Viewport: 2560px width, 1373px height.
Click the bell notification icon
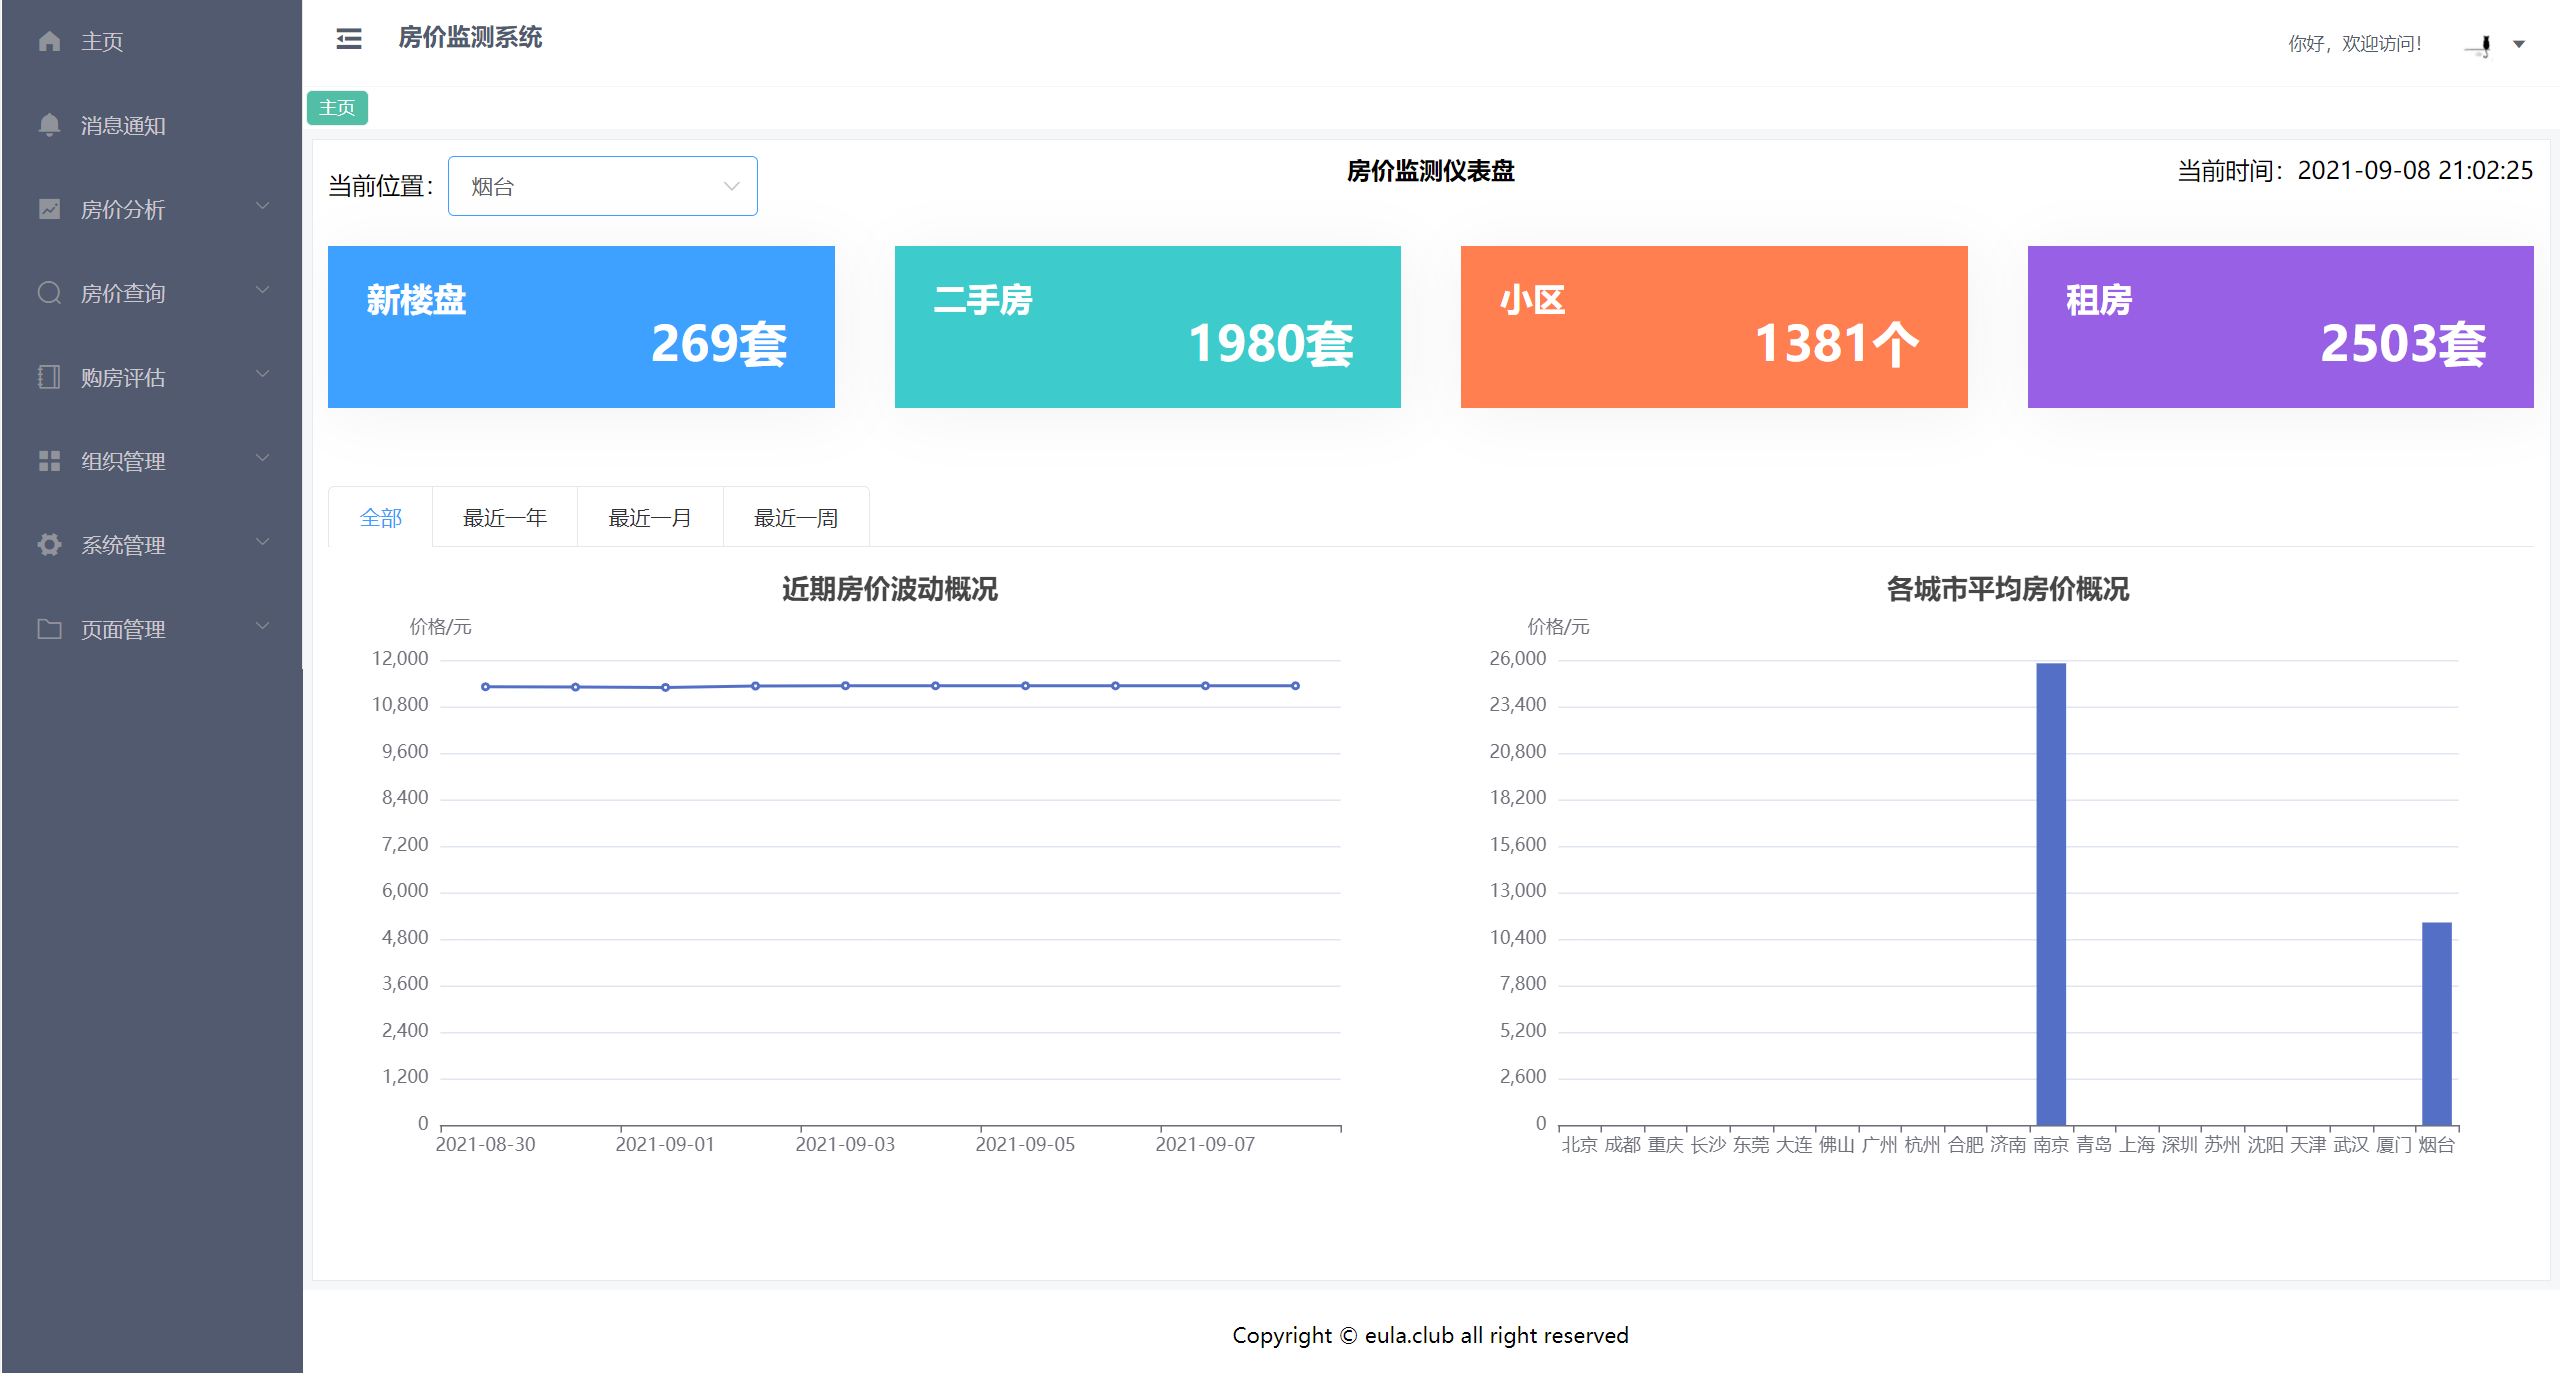(x=49, y=125)
